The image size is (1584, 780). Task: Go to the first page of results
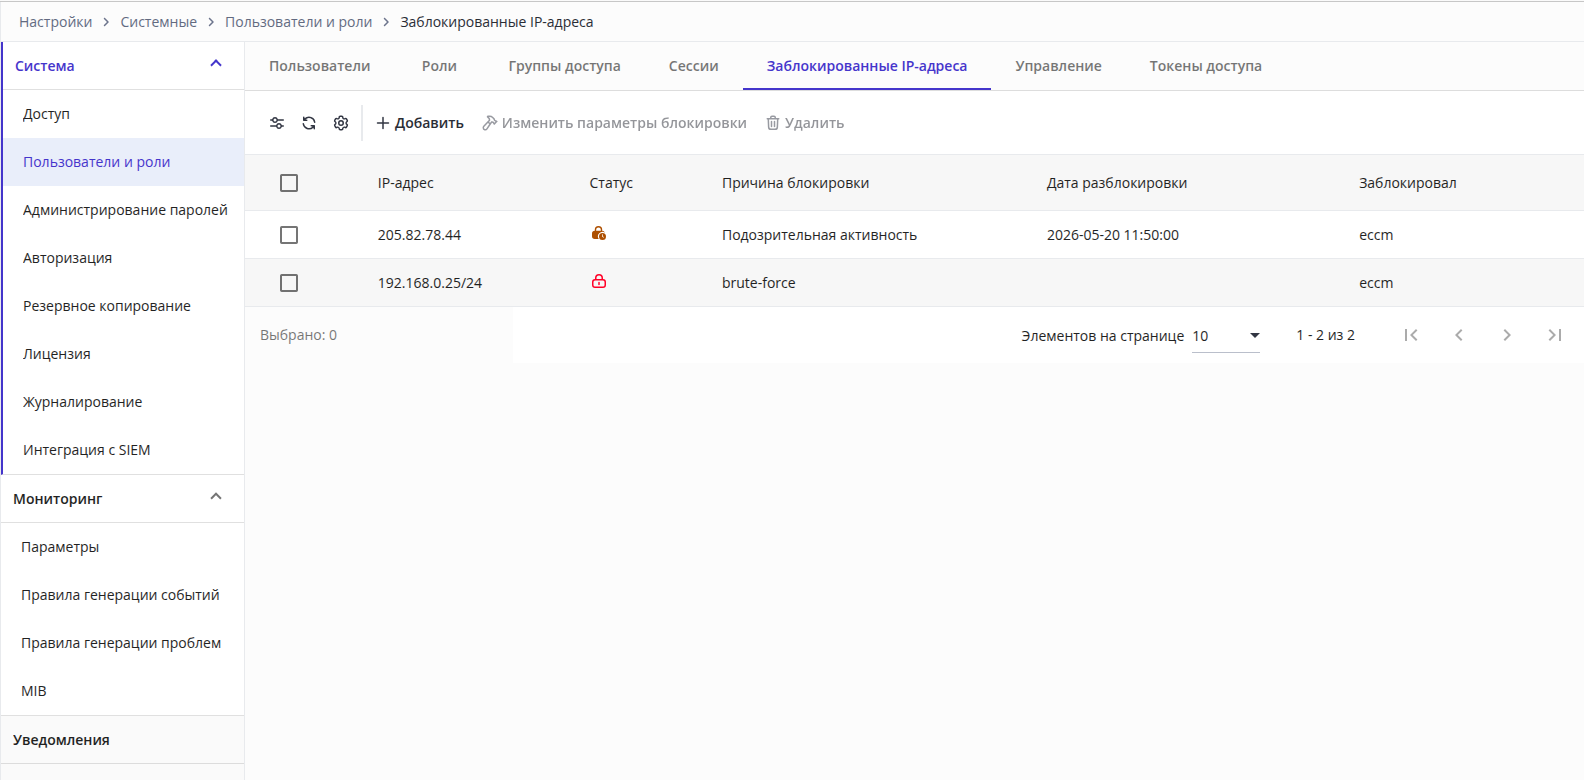[1411, 335]
